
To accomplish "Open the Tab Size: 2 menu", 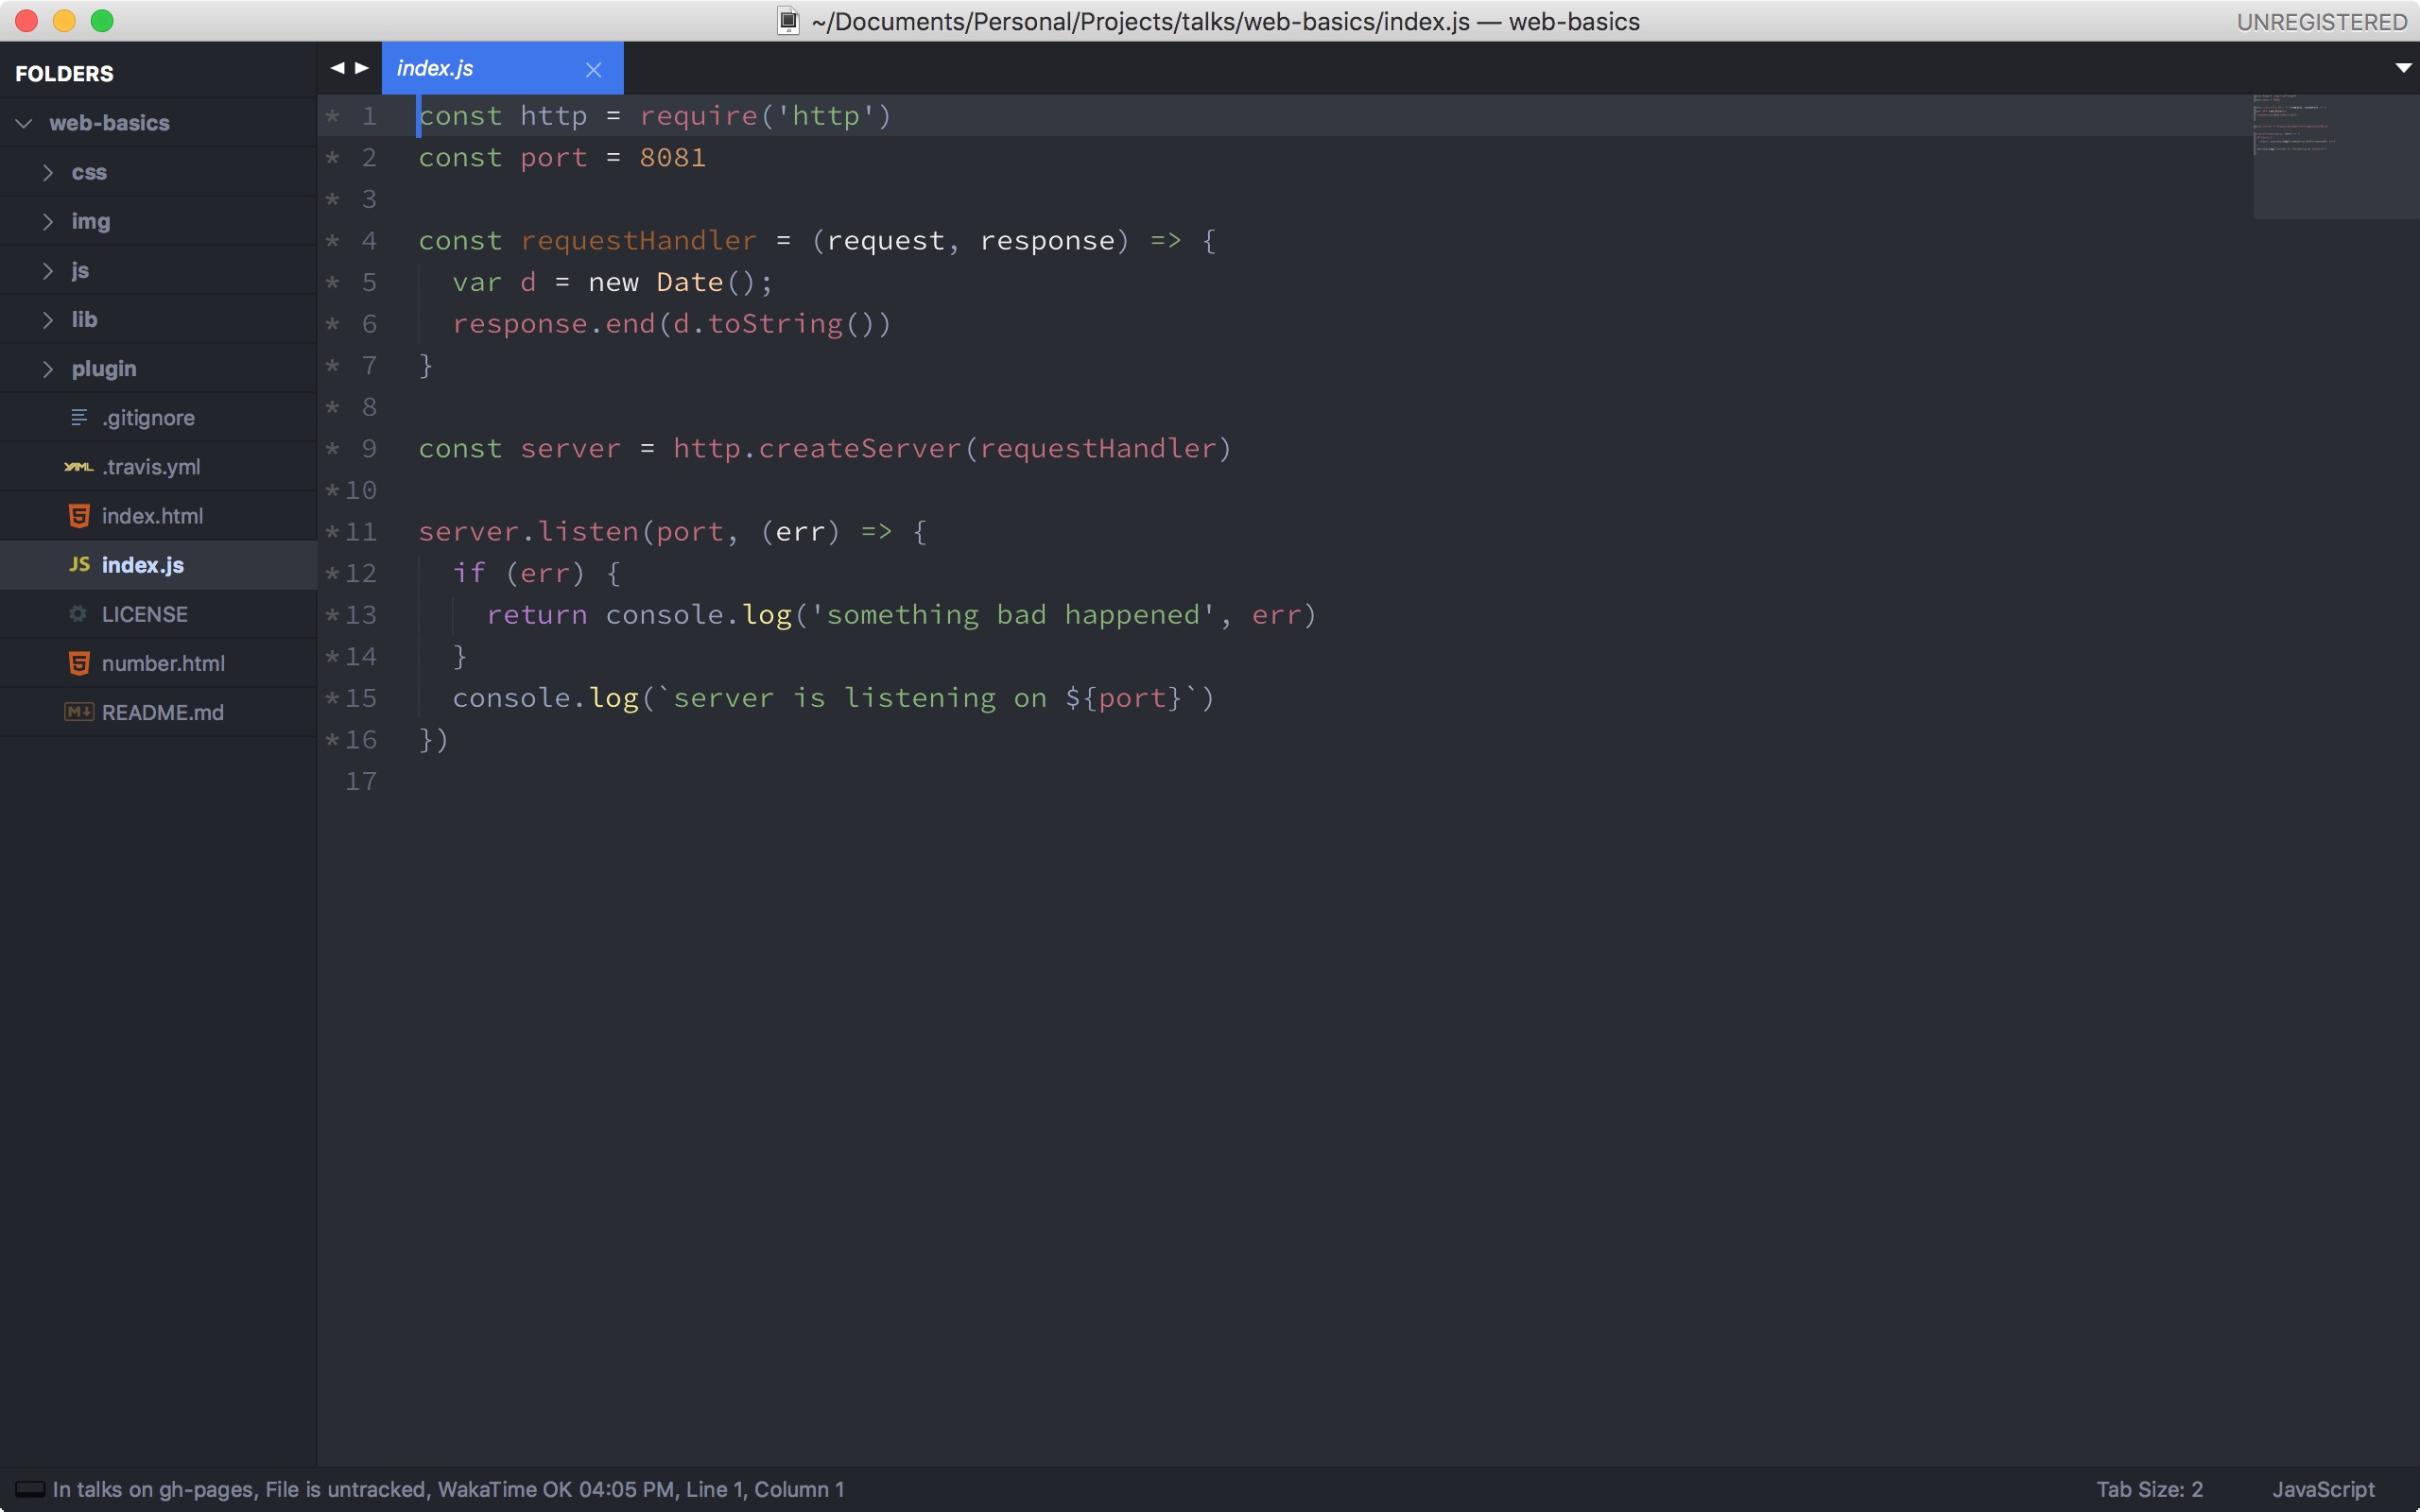I will coord(2149,1489).
